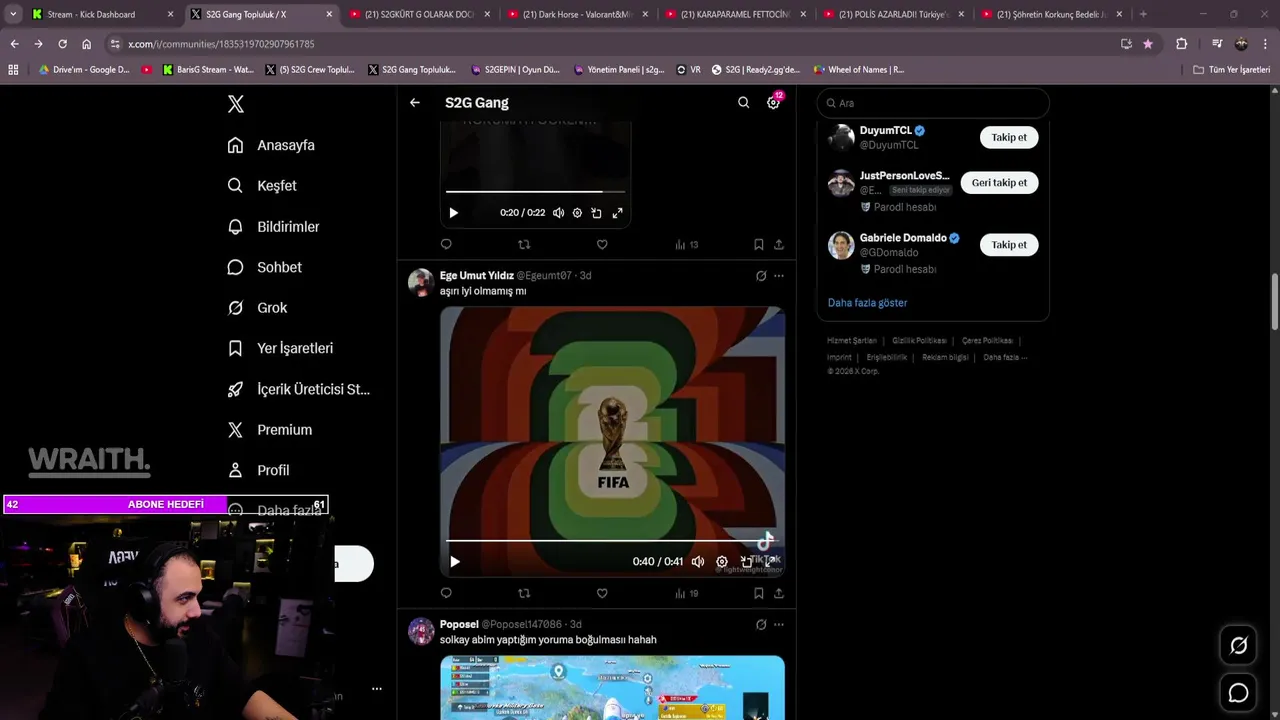The height and width of the screenshot is (720, 1280).
Task: Open FIFA video settings gear
Action: click(x=722, y=562)
